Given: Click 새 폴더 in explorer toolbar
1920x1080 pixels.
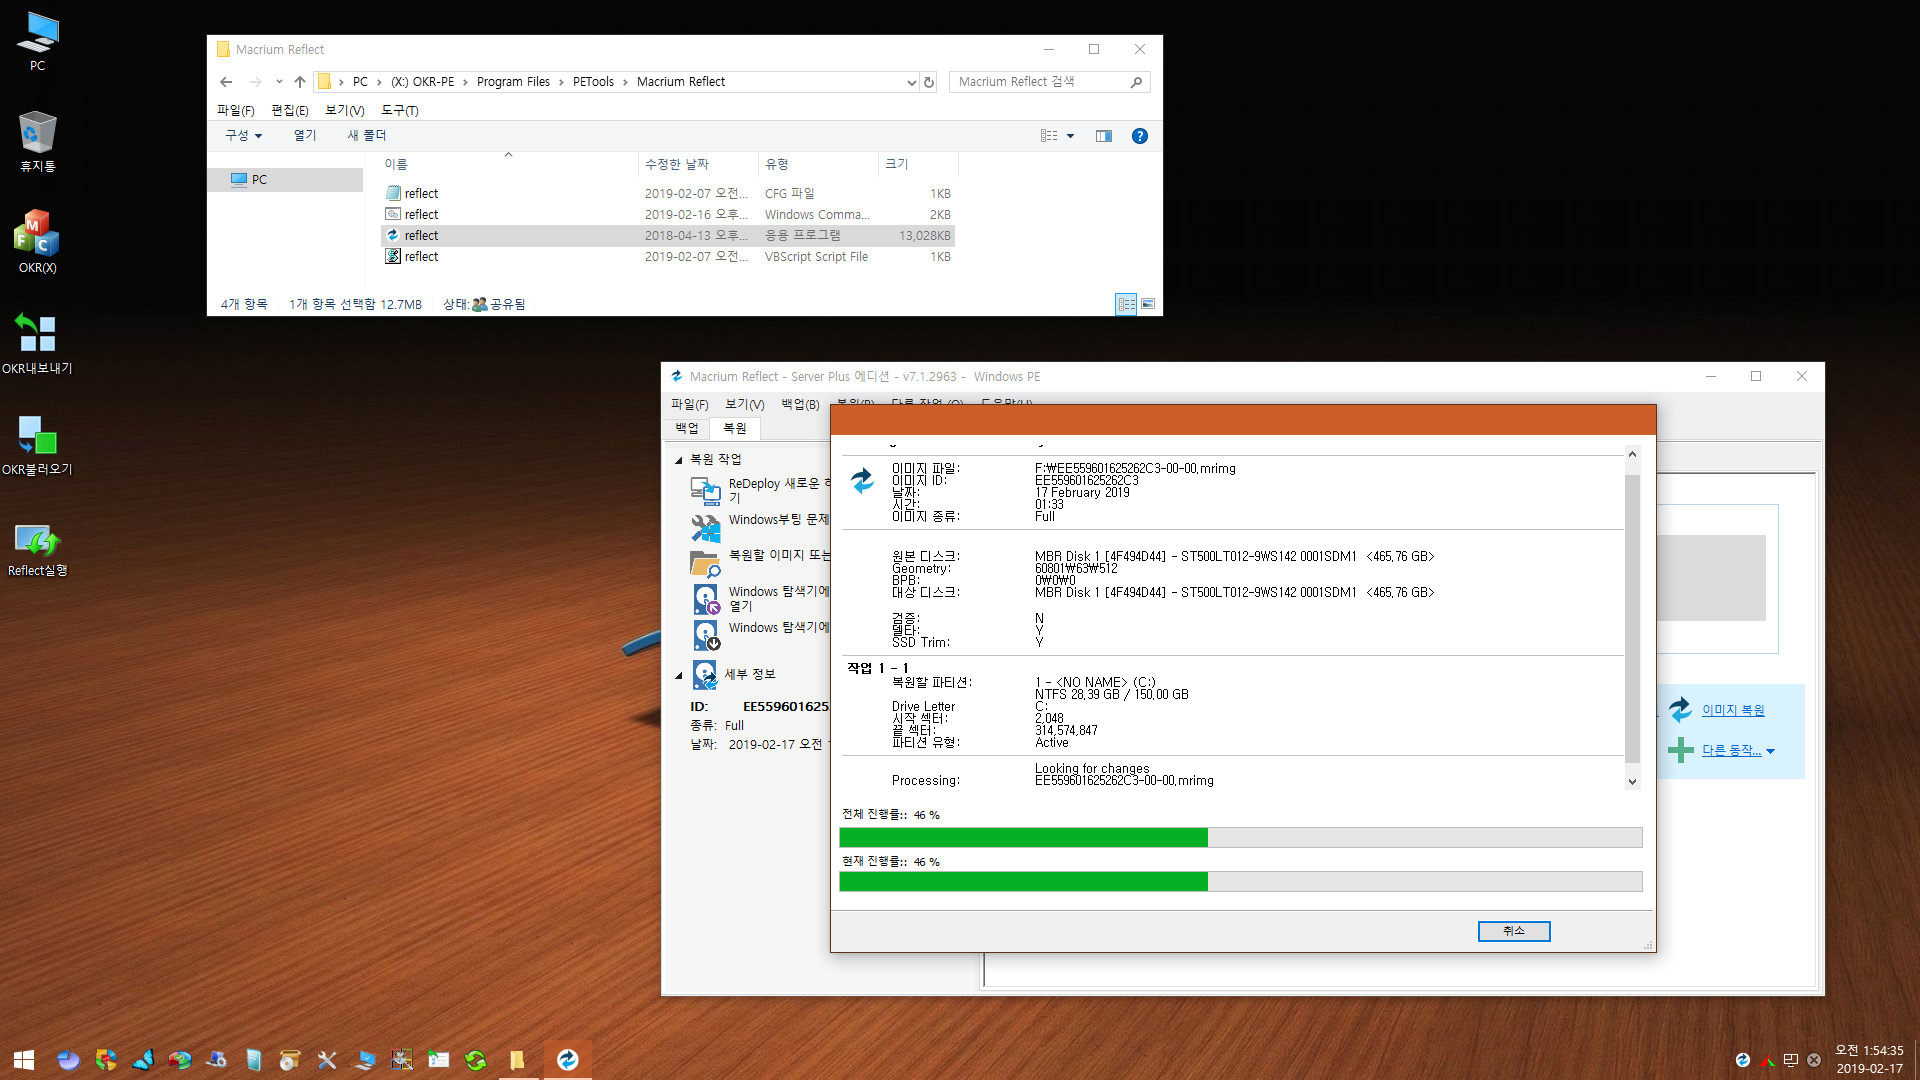Looking at the screenshot, I should [x=367, y=136].
